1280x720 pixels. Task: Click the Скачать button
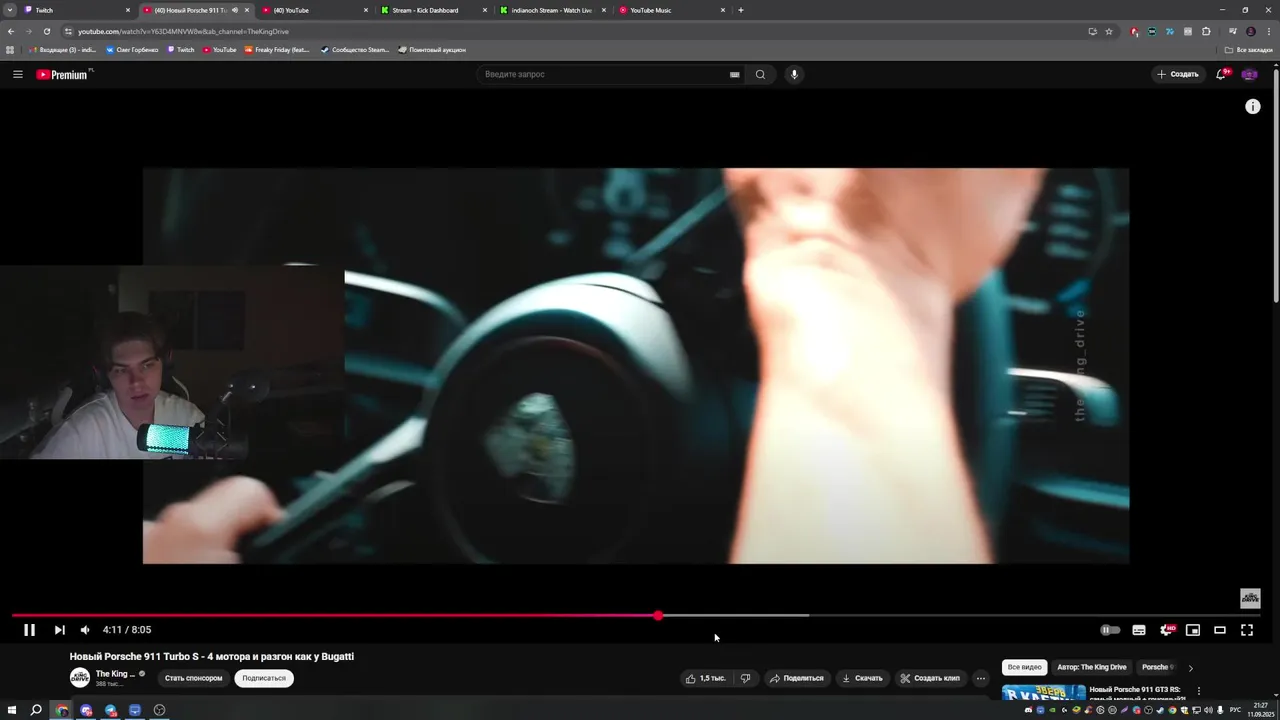pyautogui.click(x=863, y=678)
